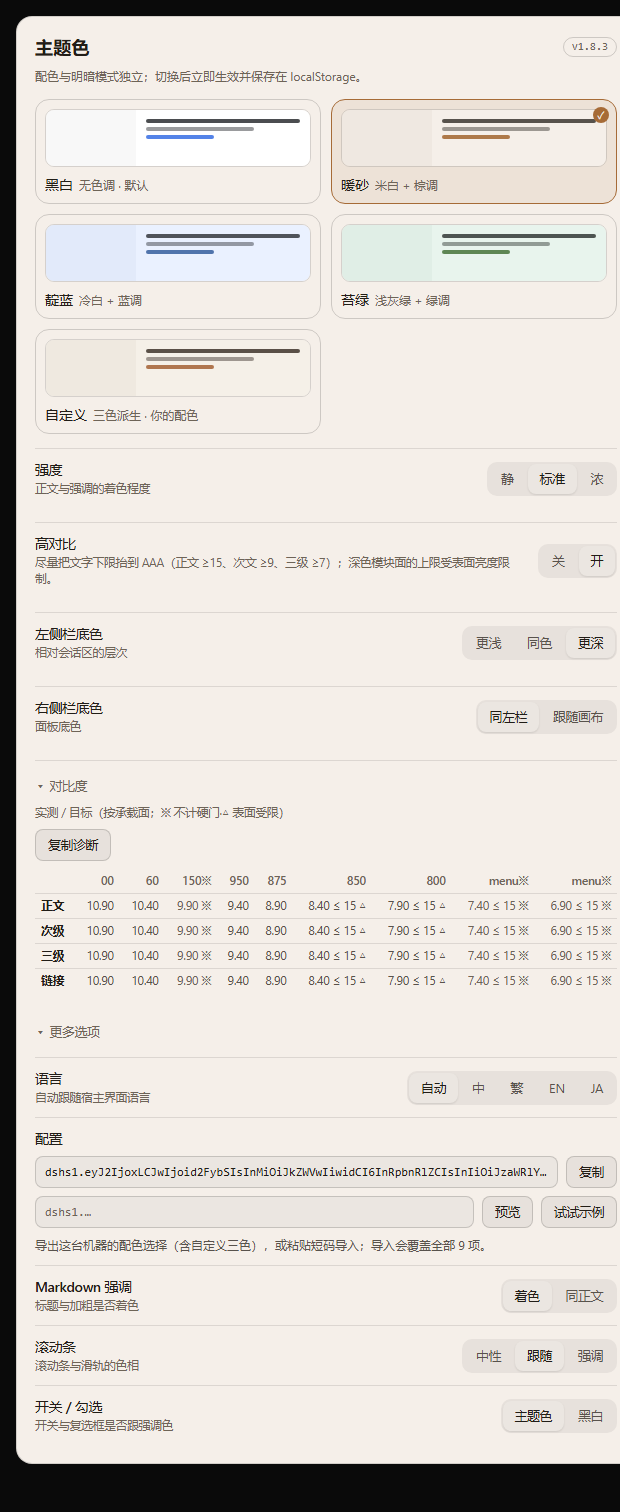Click the 三级 row header
620x1512 pixels.
[x=53, y=956]
